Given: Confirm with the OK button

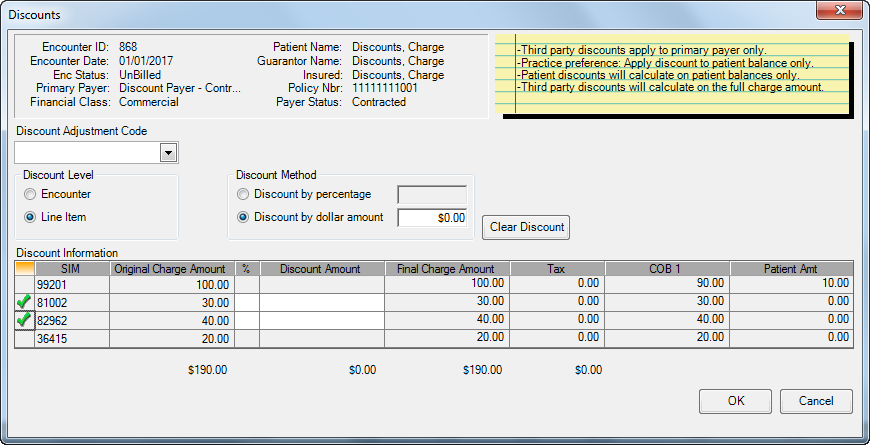Looking at the screenshot, I should click(735, 401).
